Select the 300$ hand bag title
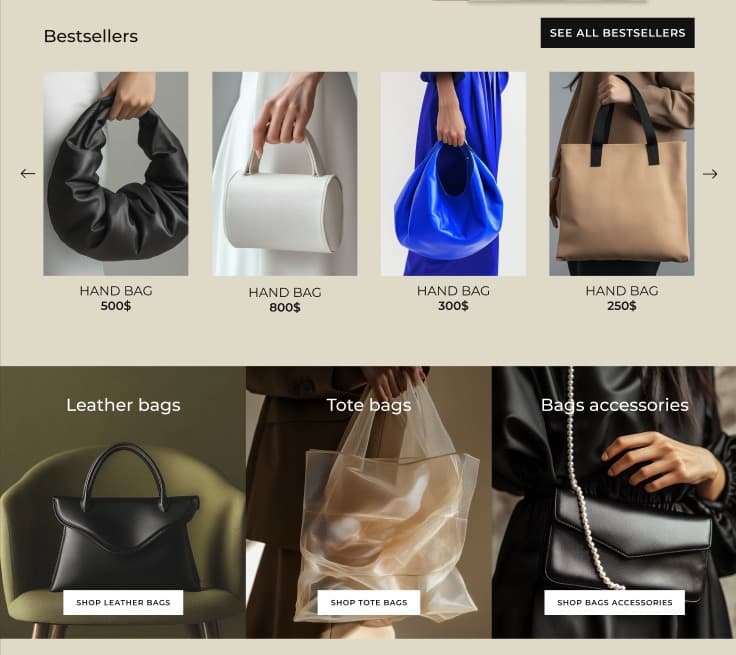The width and height of the screenshot is (736, 655). click(x=453, y=291)
